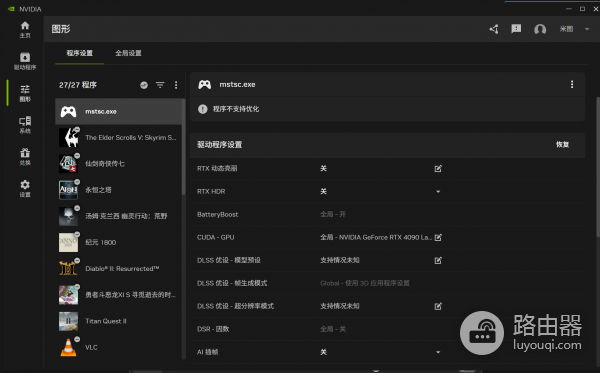The height and width of the screenshot is (373, 600).
Task: Open the Home page in sidebar
Action: click(25, 29)
